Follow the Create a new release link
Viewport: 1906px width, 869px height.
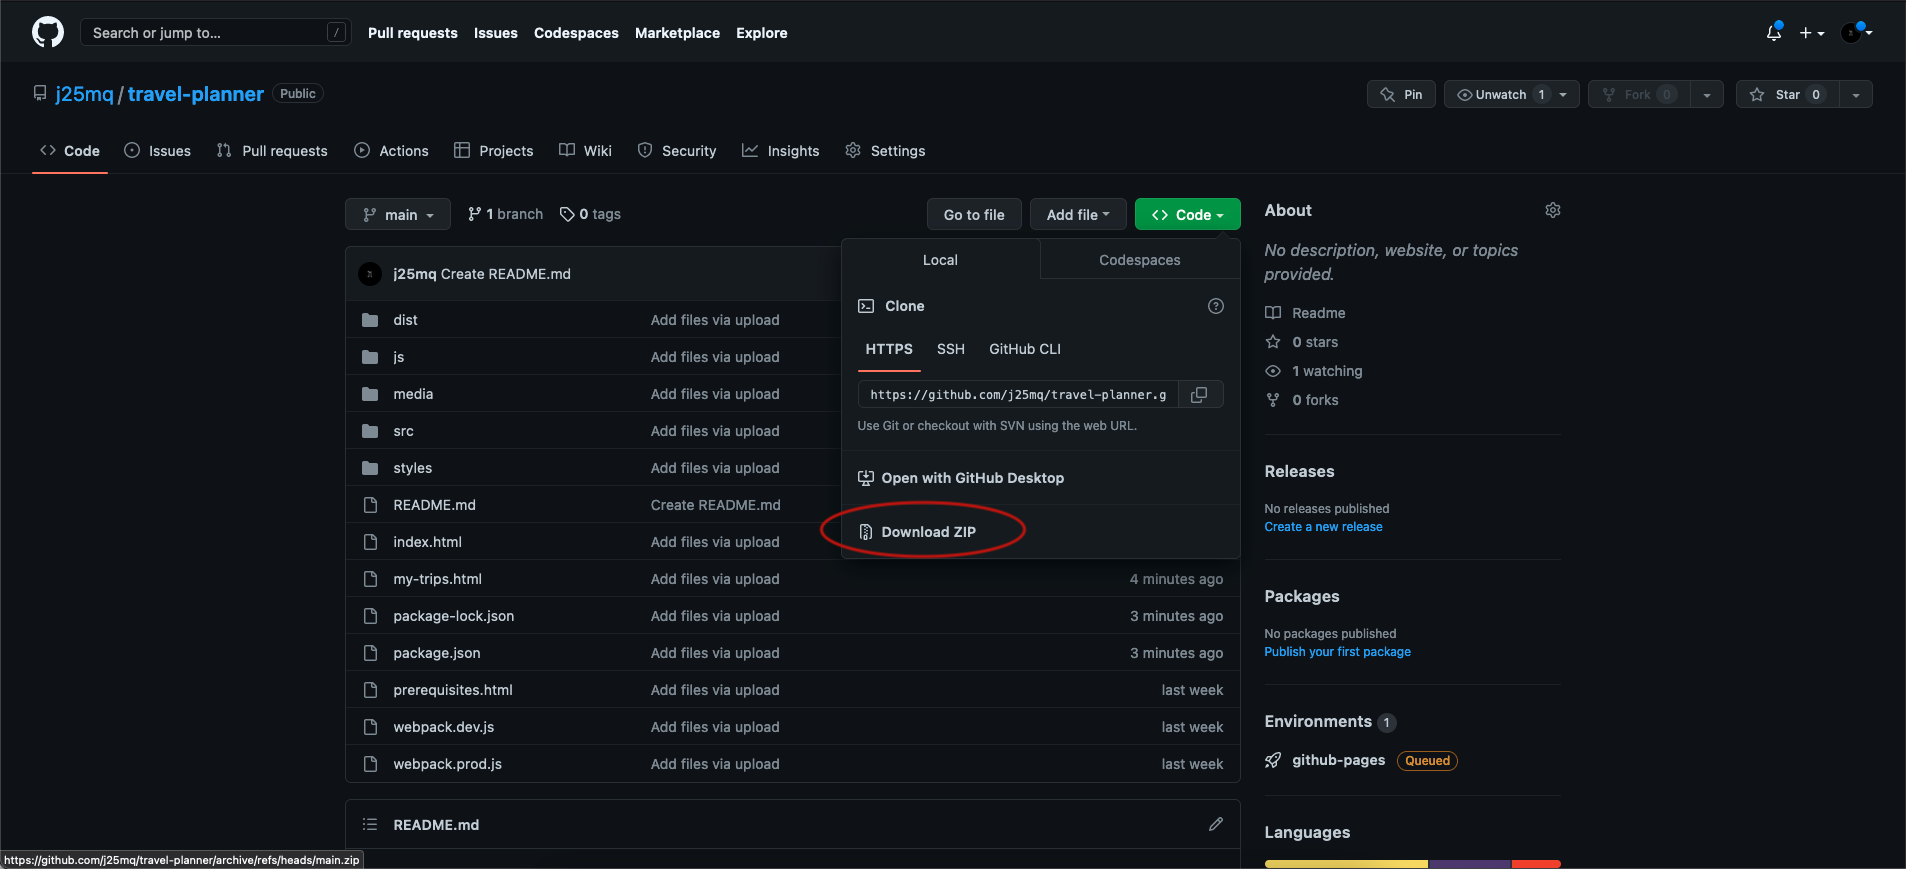coord(1323,527)
